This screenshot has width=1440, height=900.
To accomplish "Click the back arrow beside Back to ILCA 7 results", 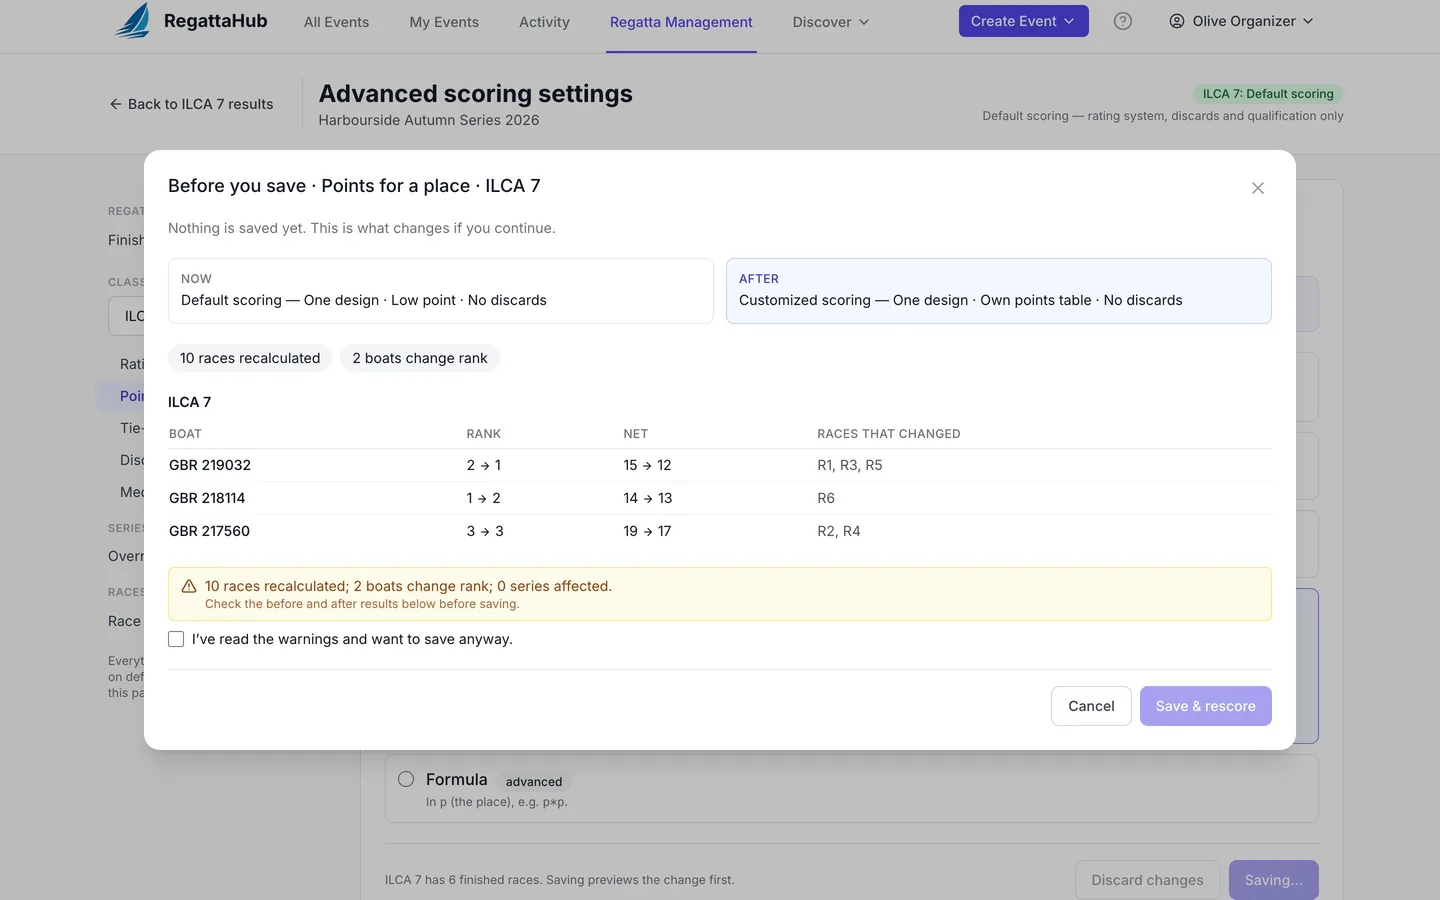I will [115, 104].
